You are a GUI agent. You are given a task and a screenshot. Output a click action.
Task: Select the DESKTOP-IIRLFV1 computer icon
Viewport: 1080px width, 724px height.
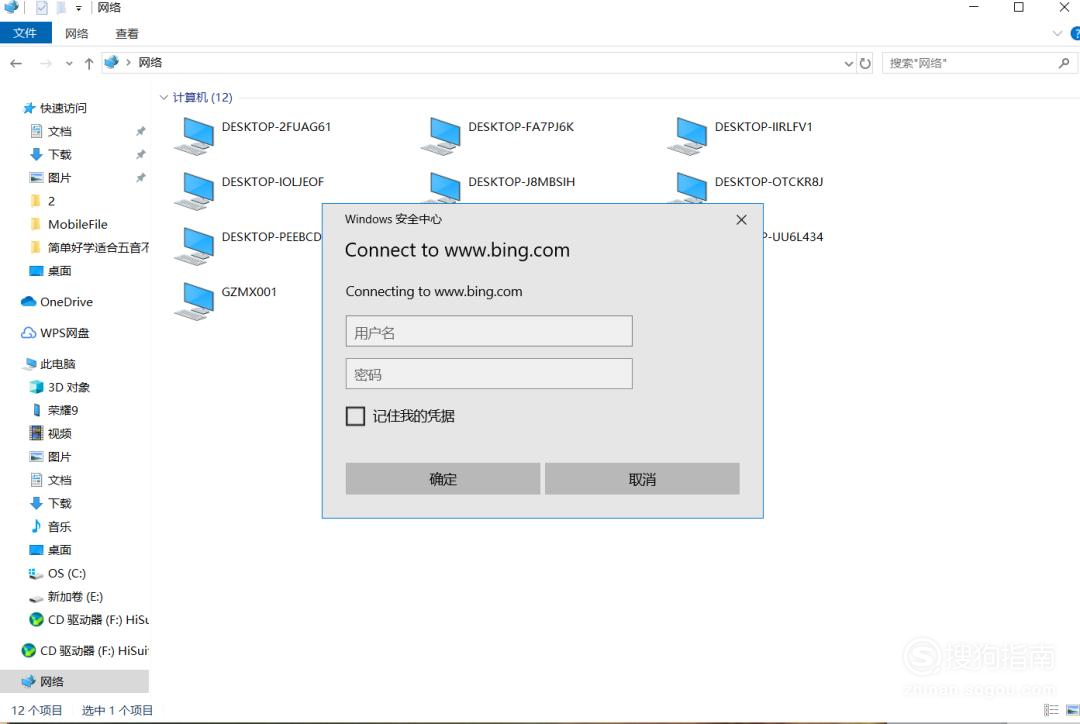pos(688,136)
